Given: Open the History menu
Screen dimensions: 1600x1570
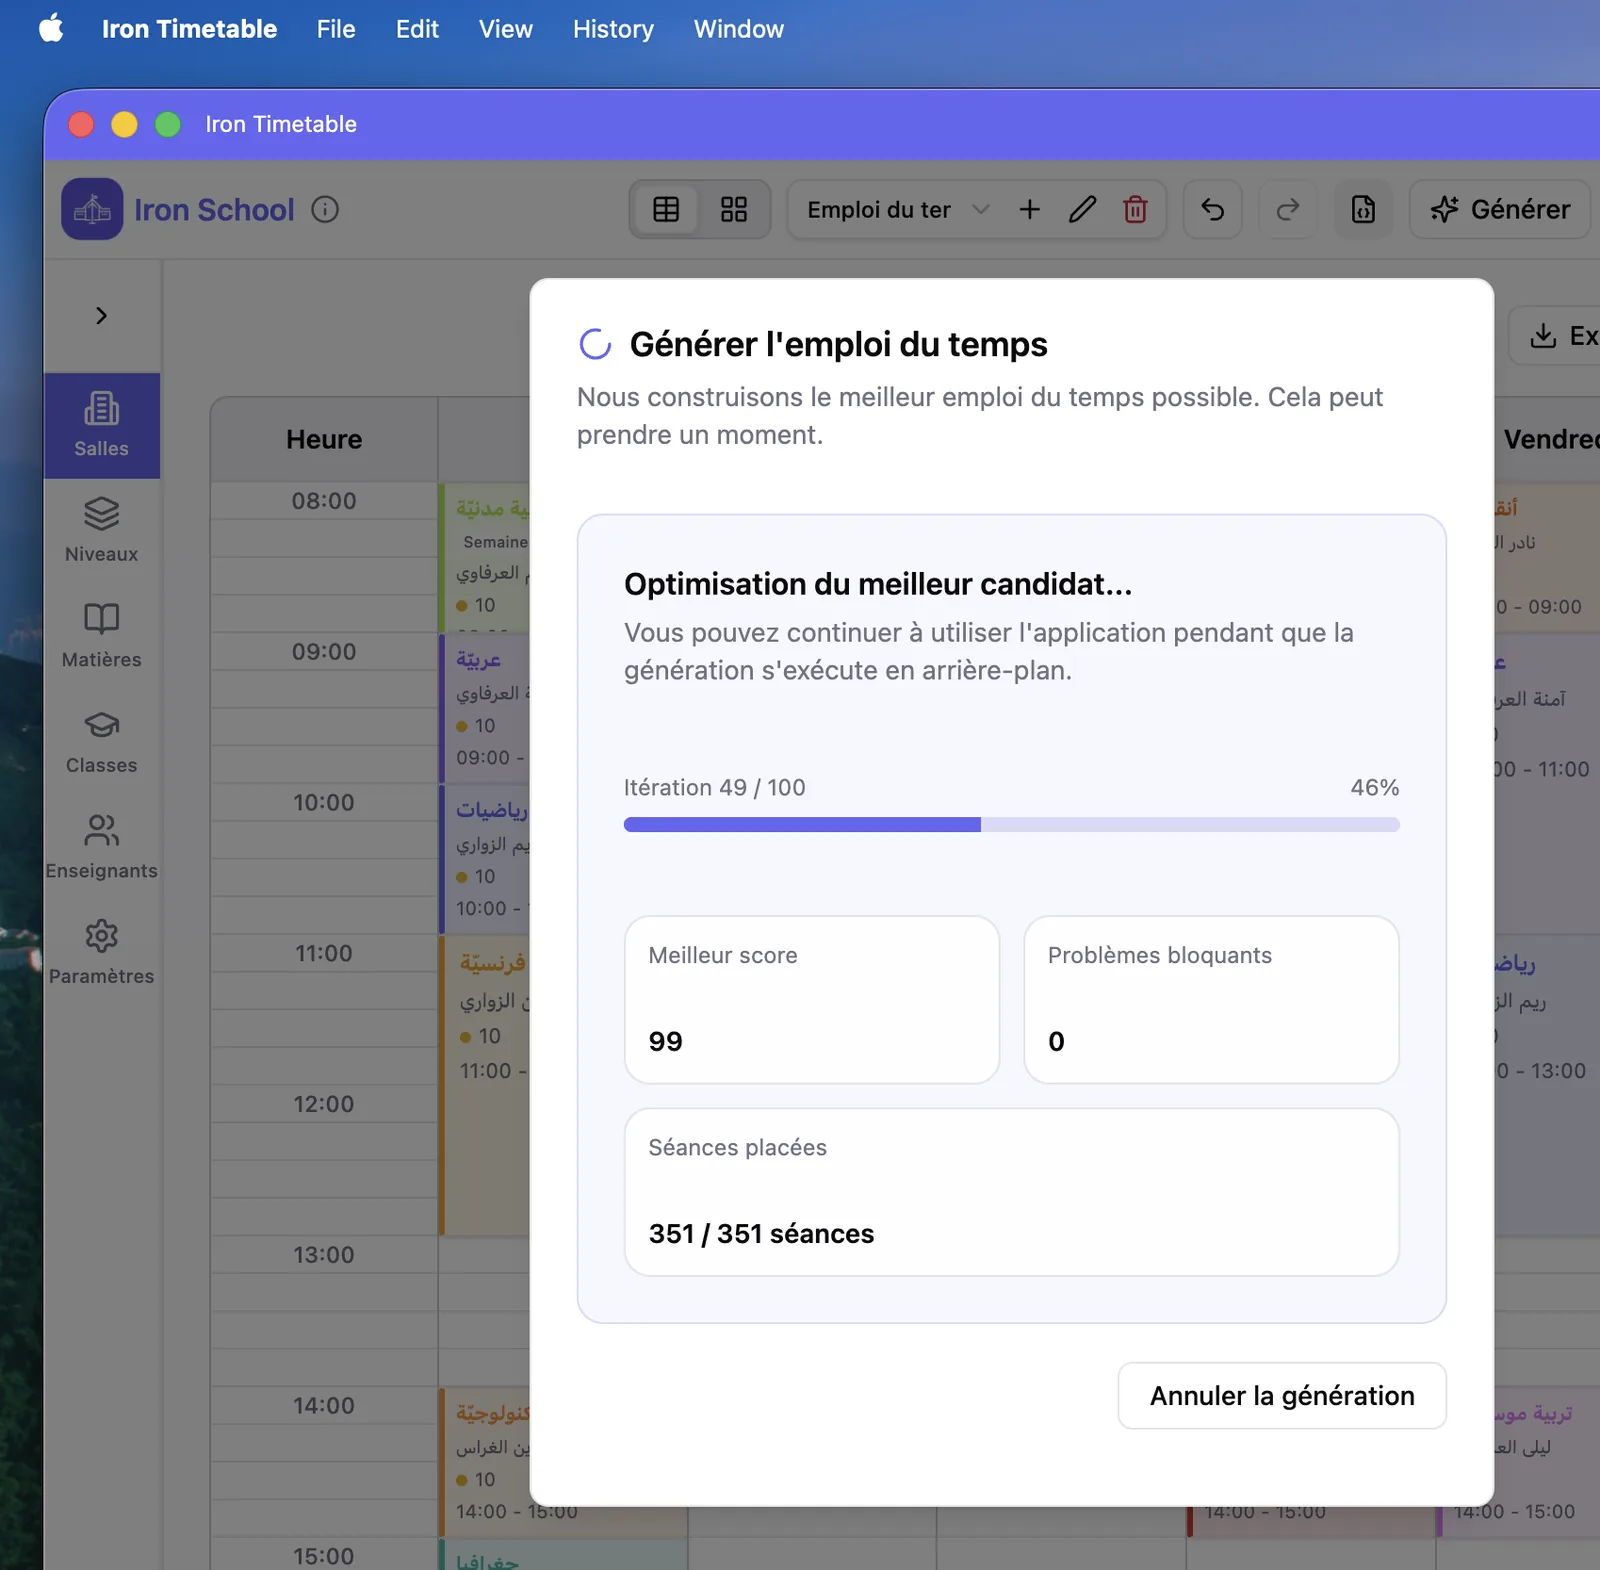Looking at the screenshot, I should point(613,29).
